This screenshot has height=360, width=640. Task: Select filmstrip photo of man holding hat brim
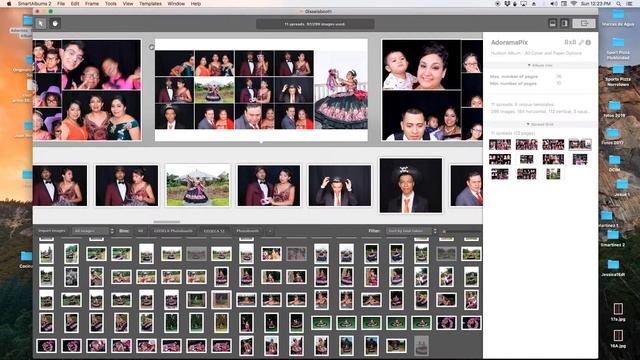click(x=340, y=185)
